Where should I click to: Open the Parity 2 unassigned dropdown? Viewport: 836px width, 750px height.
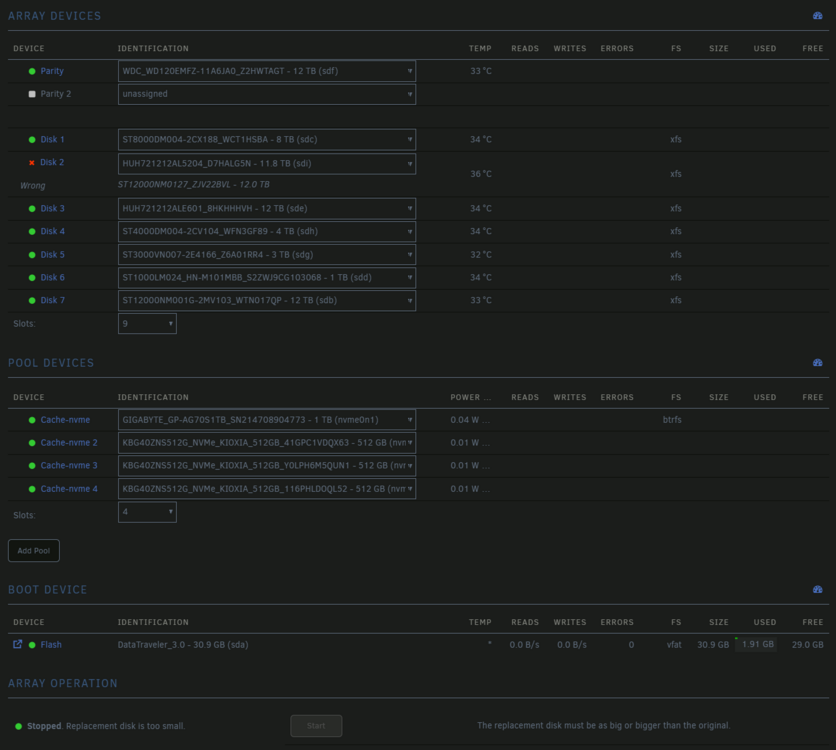coord(267,94)
